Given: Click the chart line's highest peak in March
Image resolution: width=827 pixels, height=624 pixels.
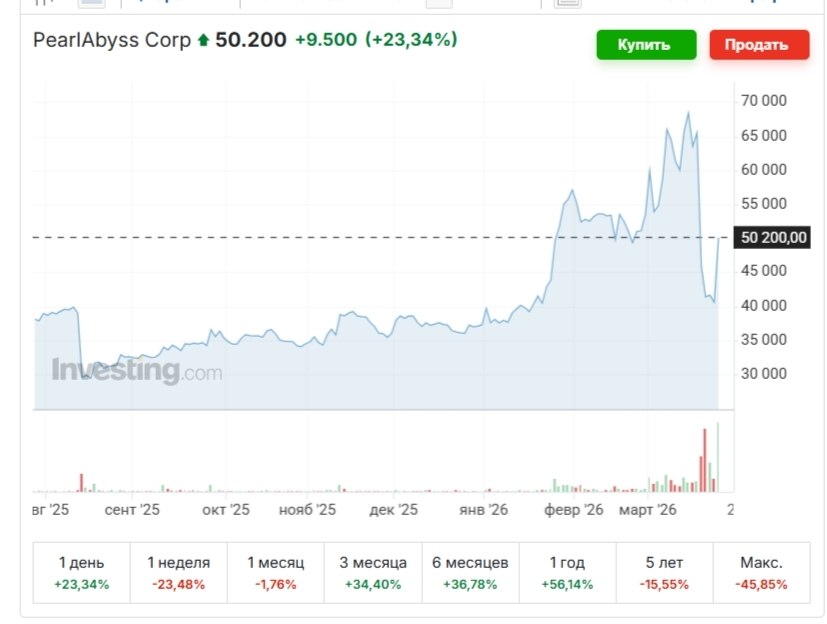Looking at the screenshot, I should coord(688,113).
